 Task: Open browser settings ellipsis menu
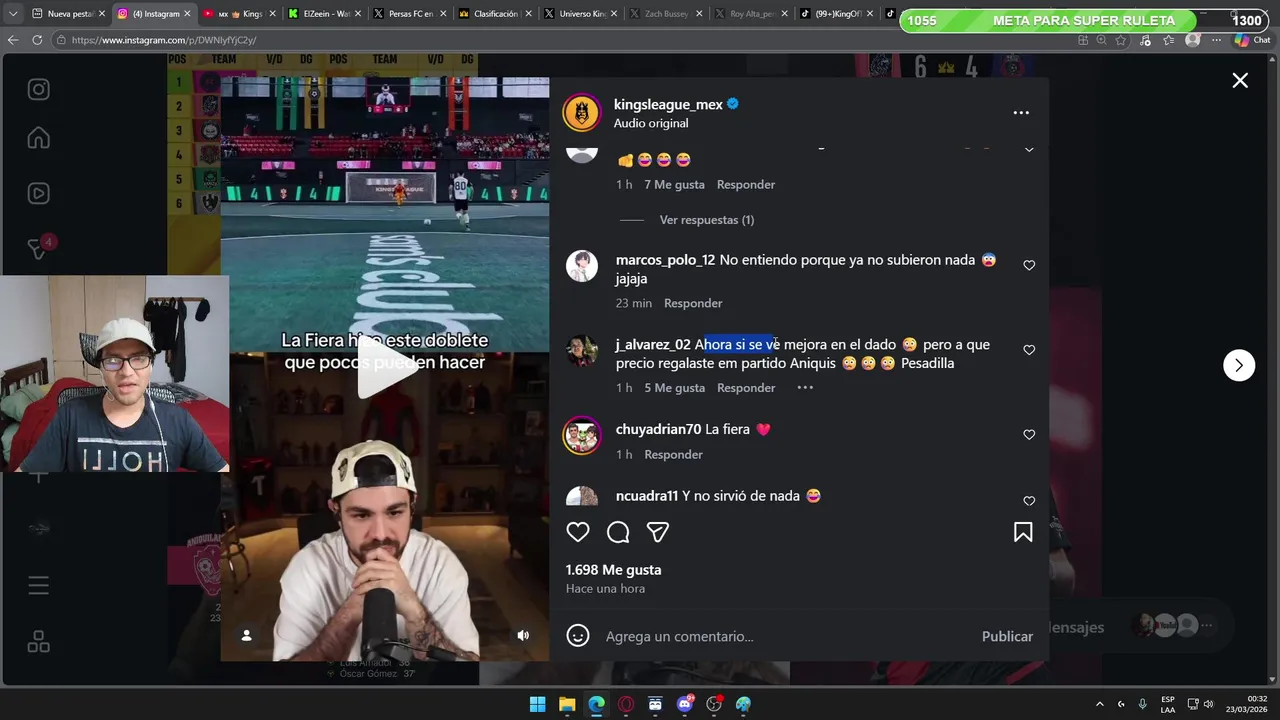point(1216,40)
